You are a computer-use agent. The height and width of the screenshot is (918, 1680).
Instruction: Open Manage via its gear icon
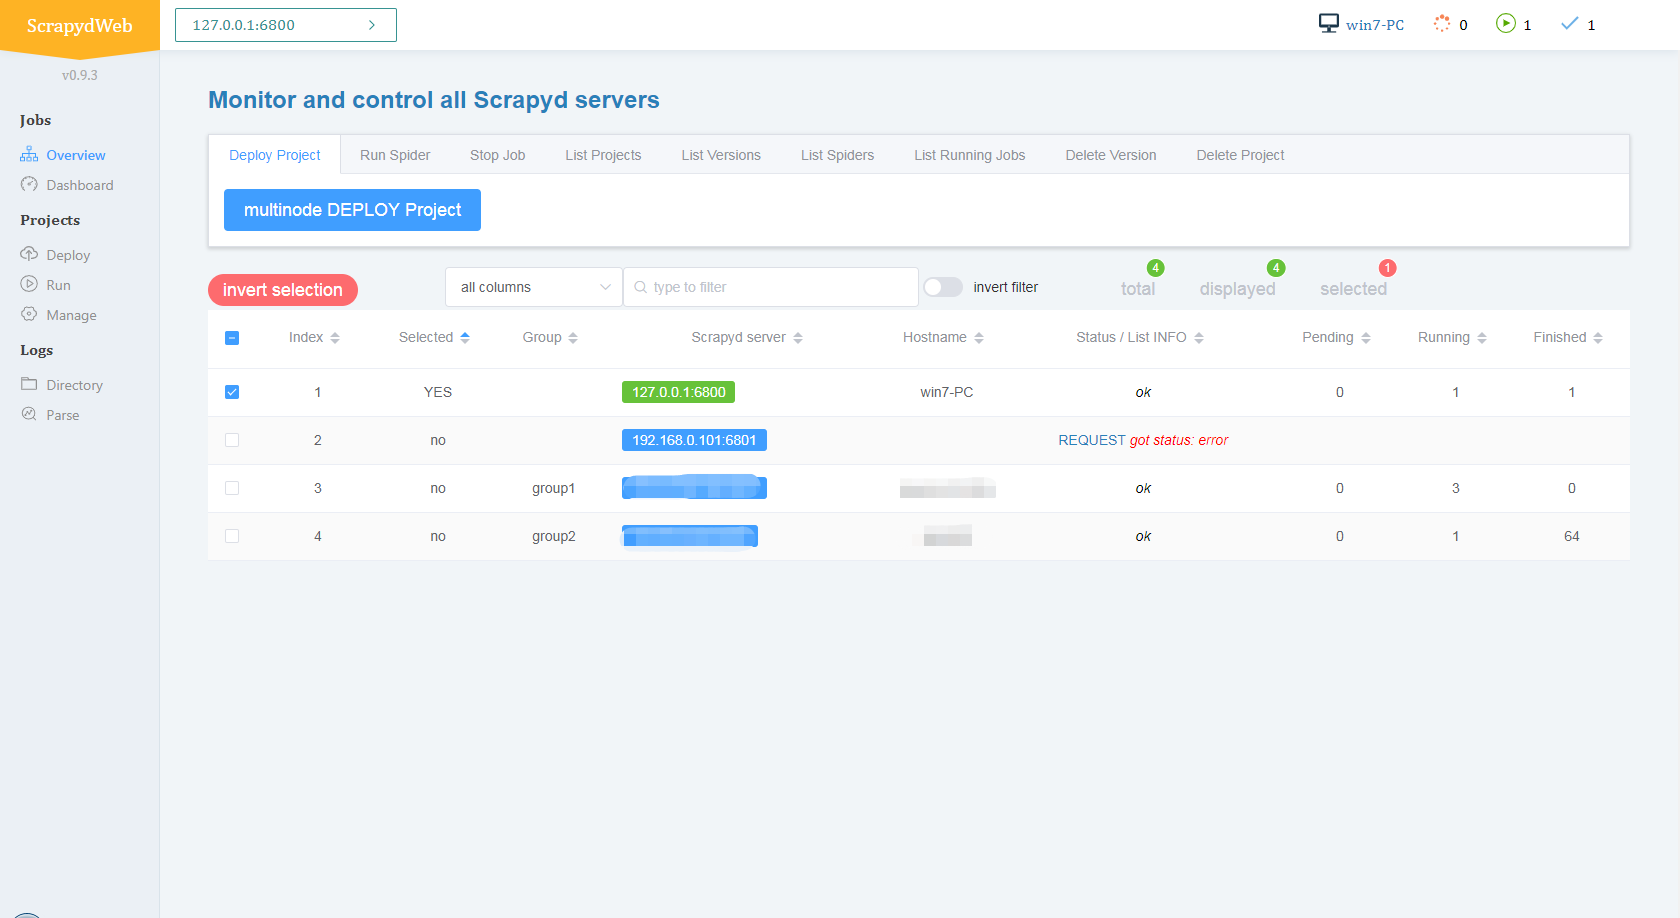(29, 314)
